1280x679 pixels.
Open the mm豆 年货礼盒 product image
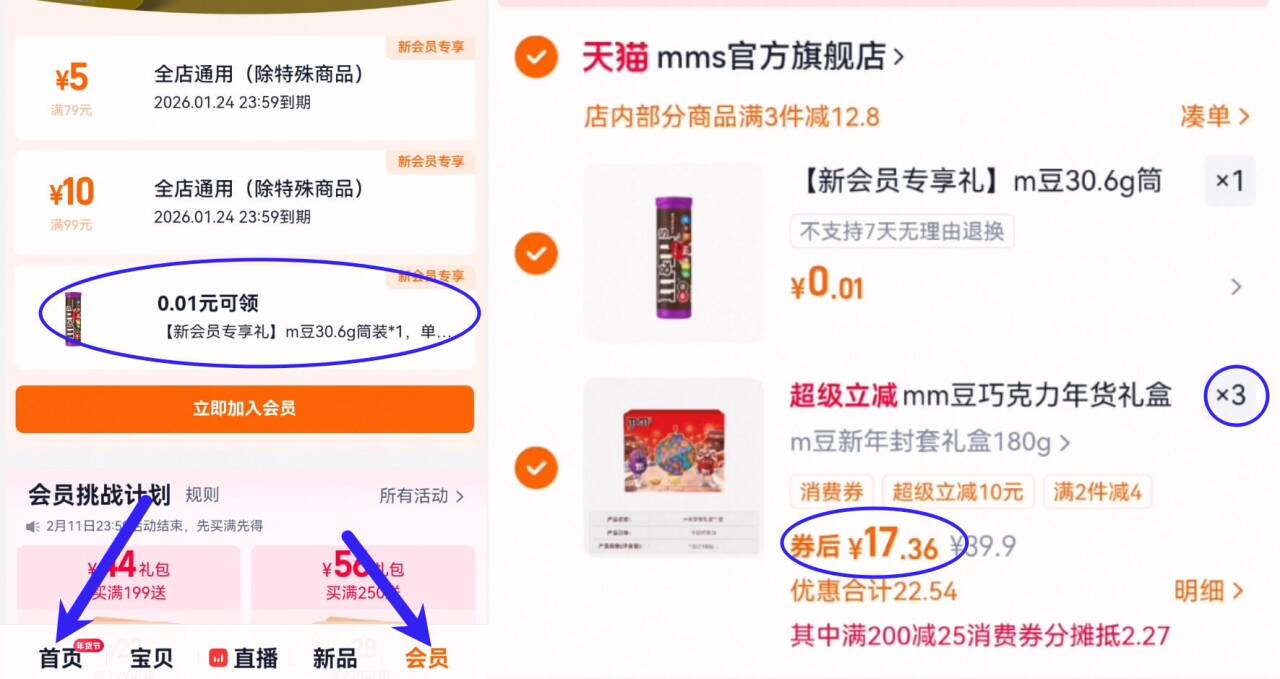(x=673, y=467)
